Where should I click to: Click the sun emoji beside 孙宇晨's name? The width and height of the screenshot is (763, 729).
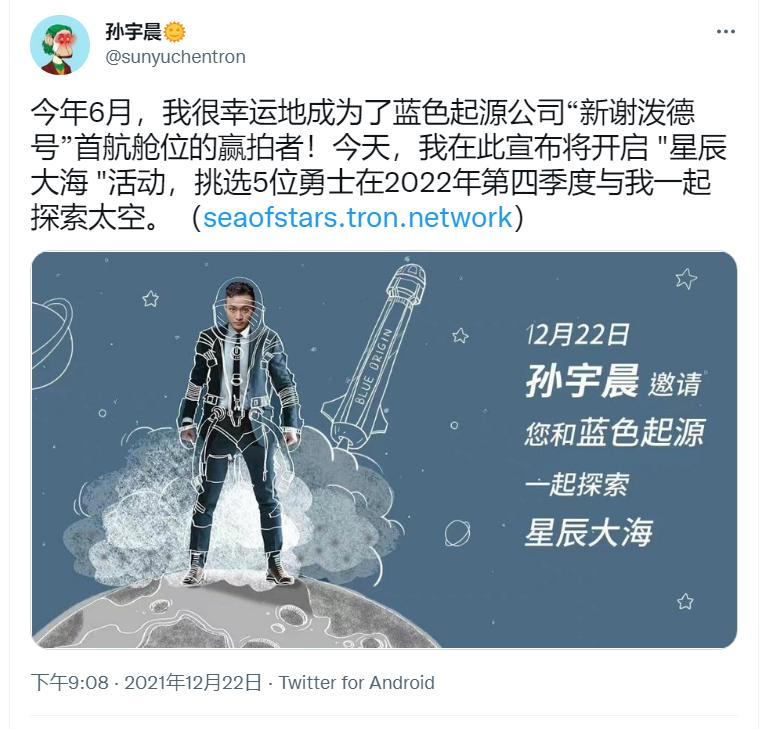pyautogui.click(x=174, y=32)
